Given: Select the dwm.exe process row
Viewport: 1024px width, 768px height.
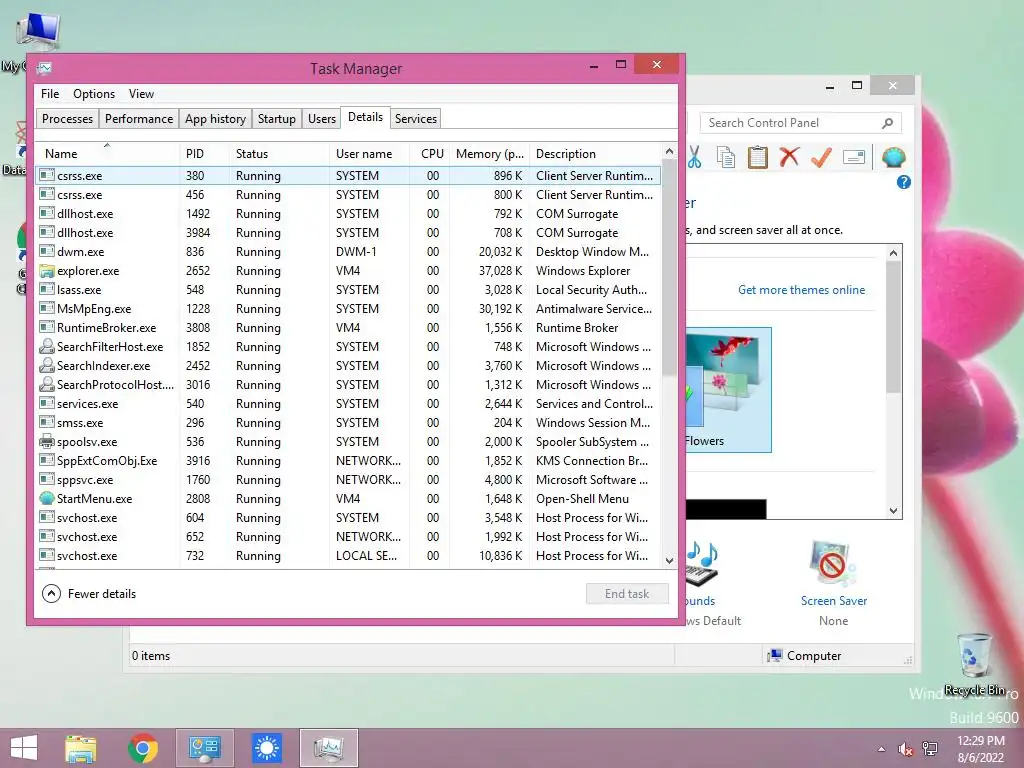Looking at the screenshot, I should coord(347,251).
